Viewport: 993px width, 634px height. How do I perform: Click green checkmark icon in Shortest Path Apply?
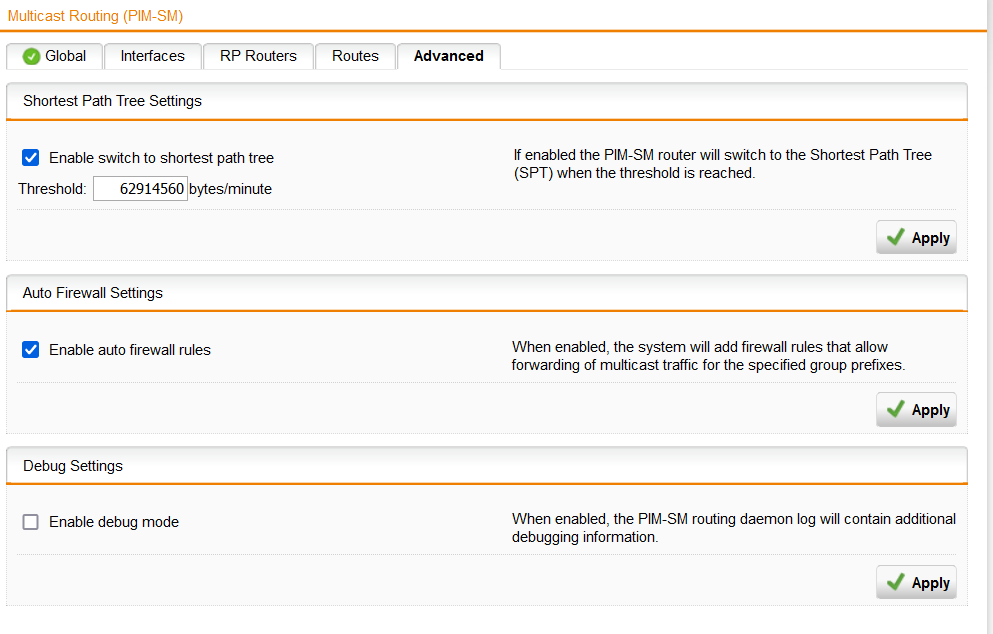click(895, 237)
